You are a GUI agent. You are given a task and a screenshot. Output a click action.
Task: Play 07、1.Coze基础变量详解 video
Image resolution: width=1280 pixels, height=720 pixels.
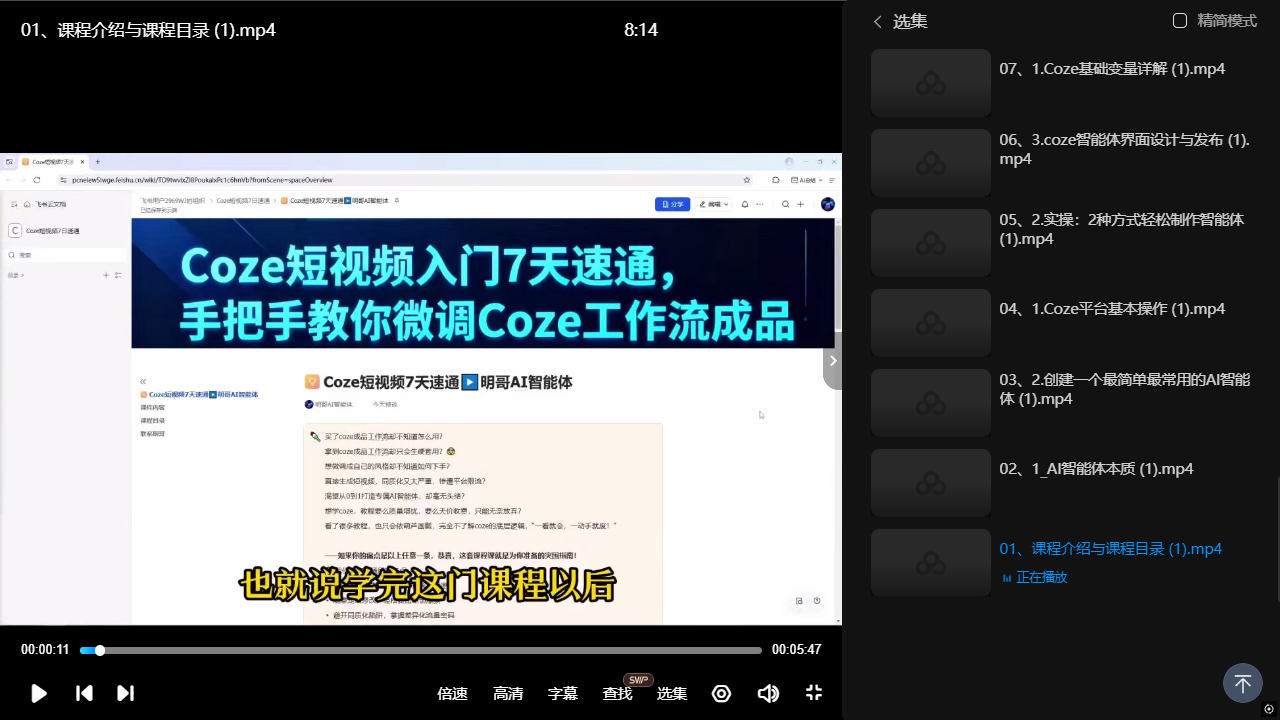[x=1112, y=69]
